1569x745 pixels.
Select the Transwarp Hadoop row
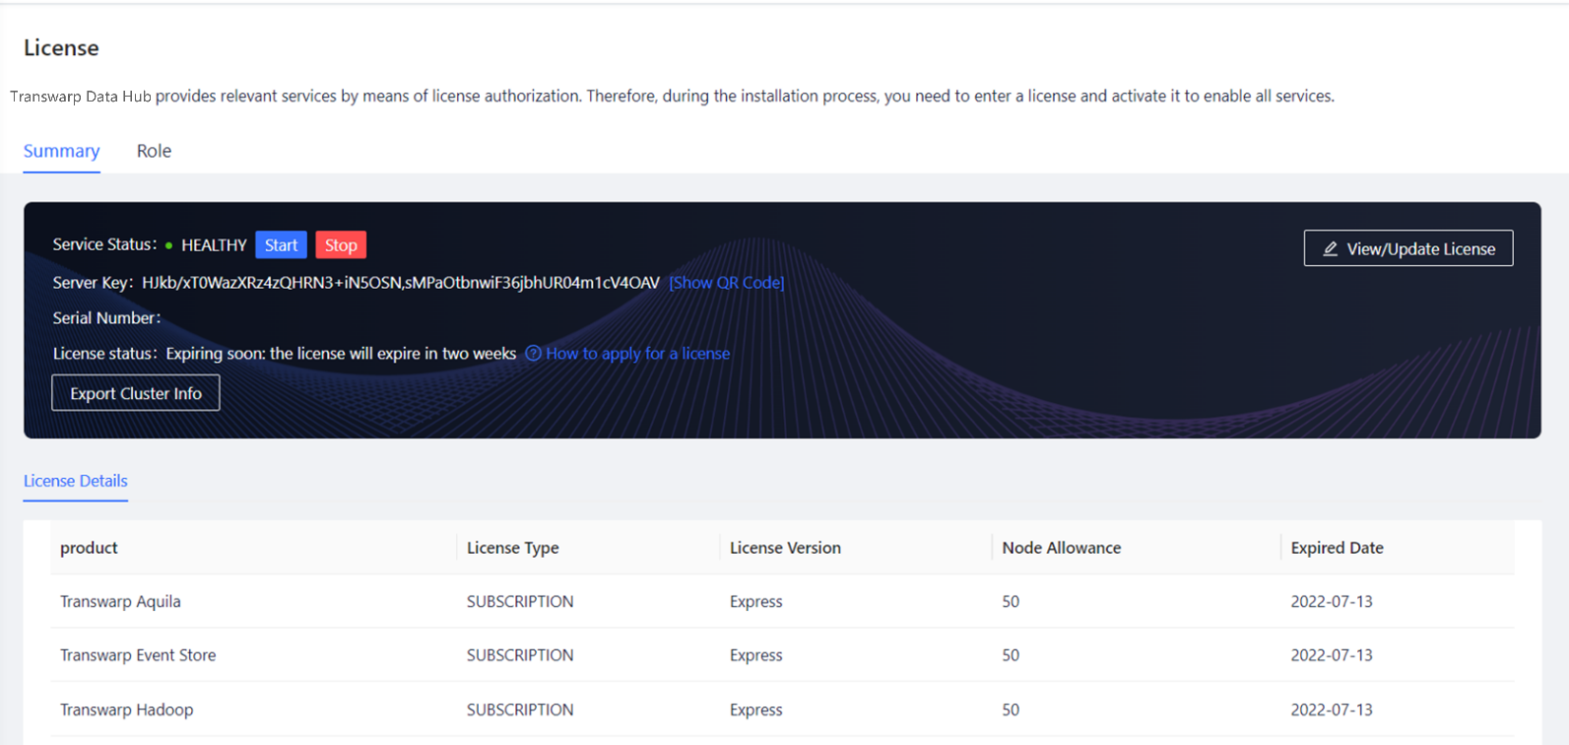(783, 709)
